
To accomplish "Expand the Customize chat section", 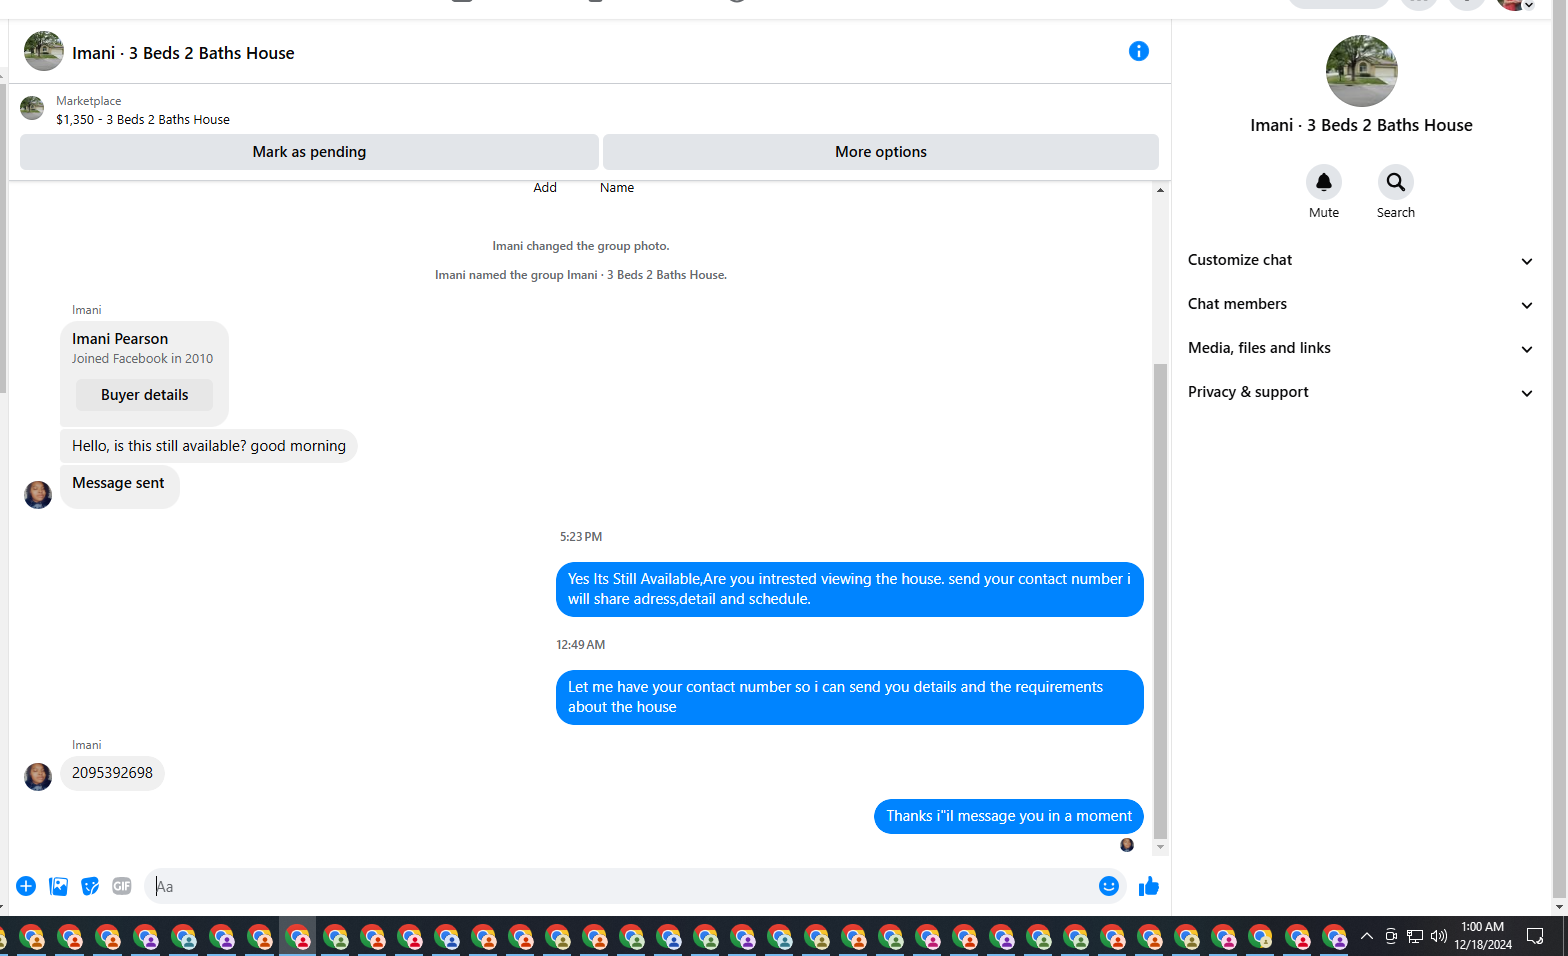I will [x=1360, y=260].
